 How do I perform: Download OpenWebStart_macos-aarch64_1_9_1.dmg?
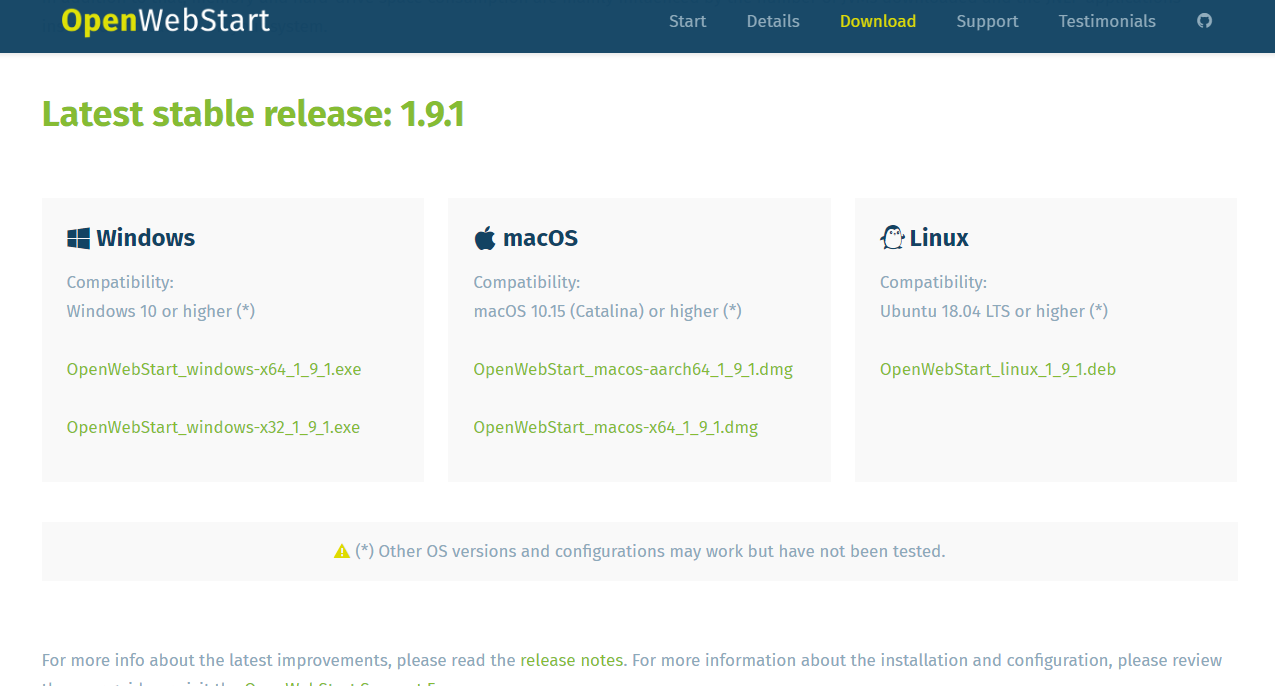[x=633, y=369]
